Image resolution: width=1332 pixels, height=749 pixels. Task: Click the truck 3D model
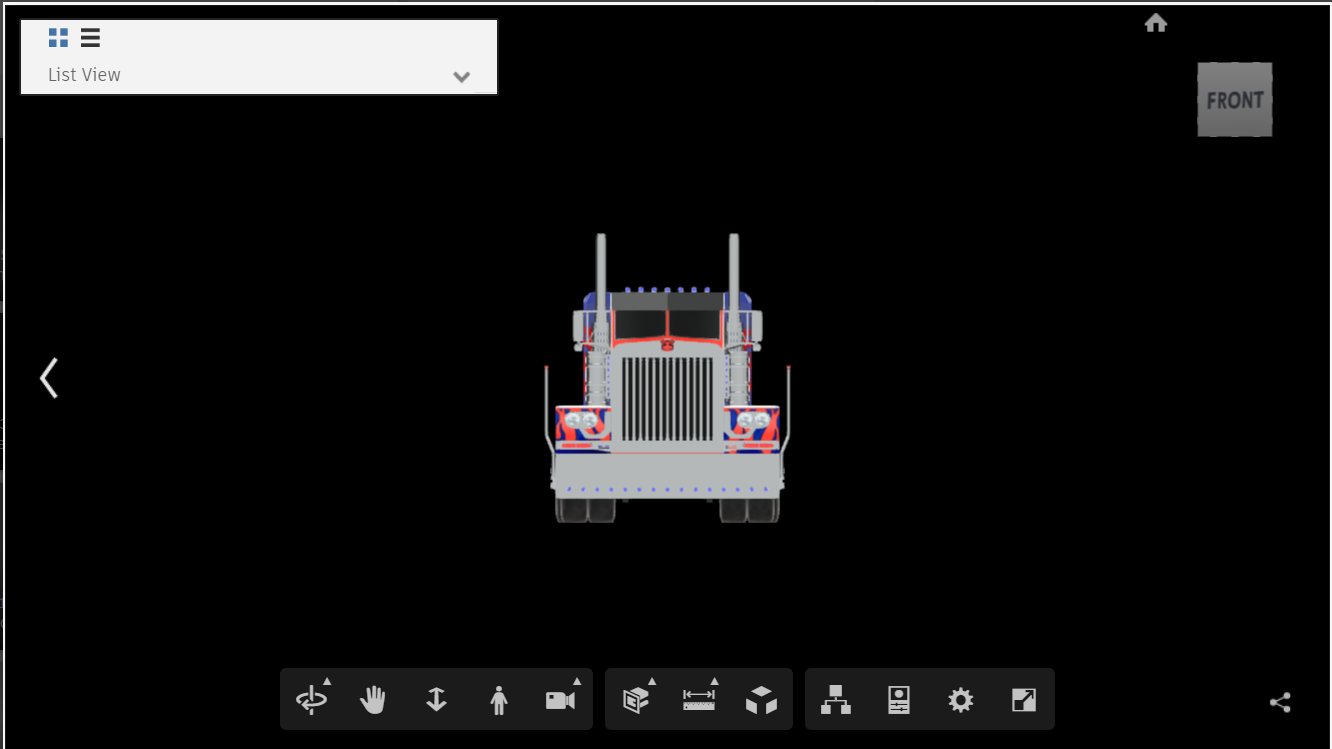[x=667, y=378]
